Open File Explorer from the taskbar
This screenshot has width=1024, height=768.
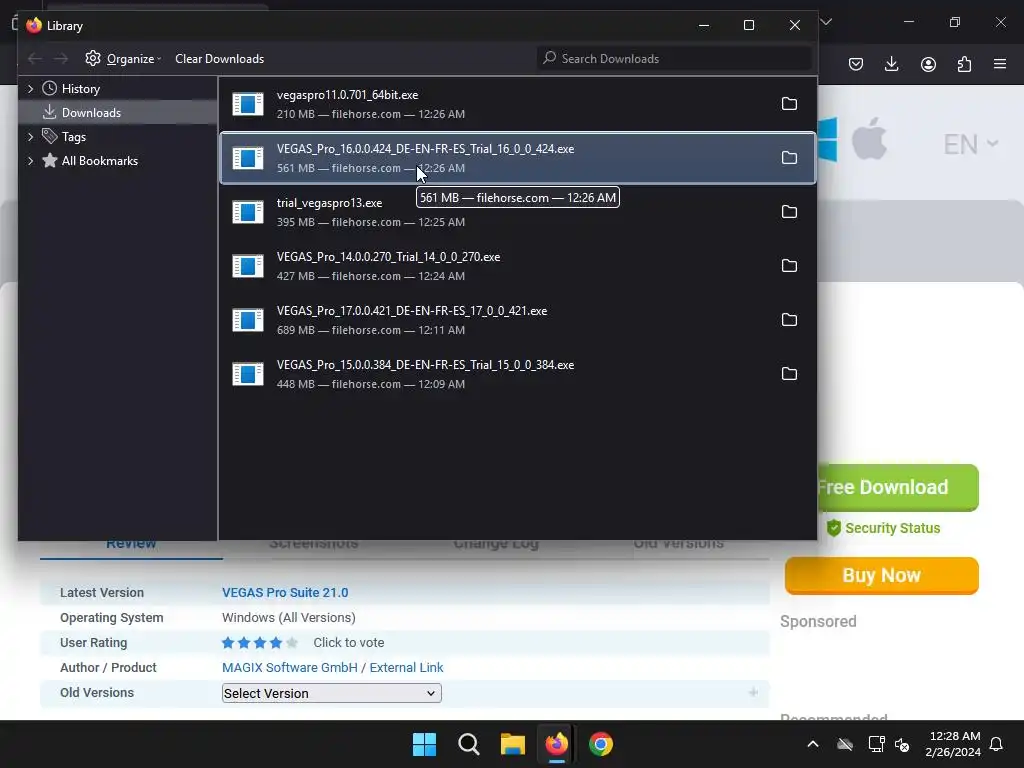(513, 744)
